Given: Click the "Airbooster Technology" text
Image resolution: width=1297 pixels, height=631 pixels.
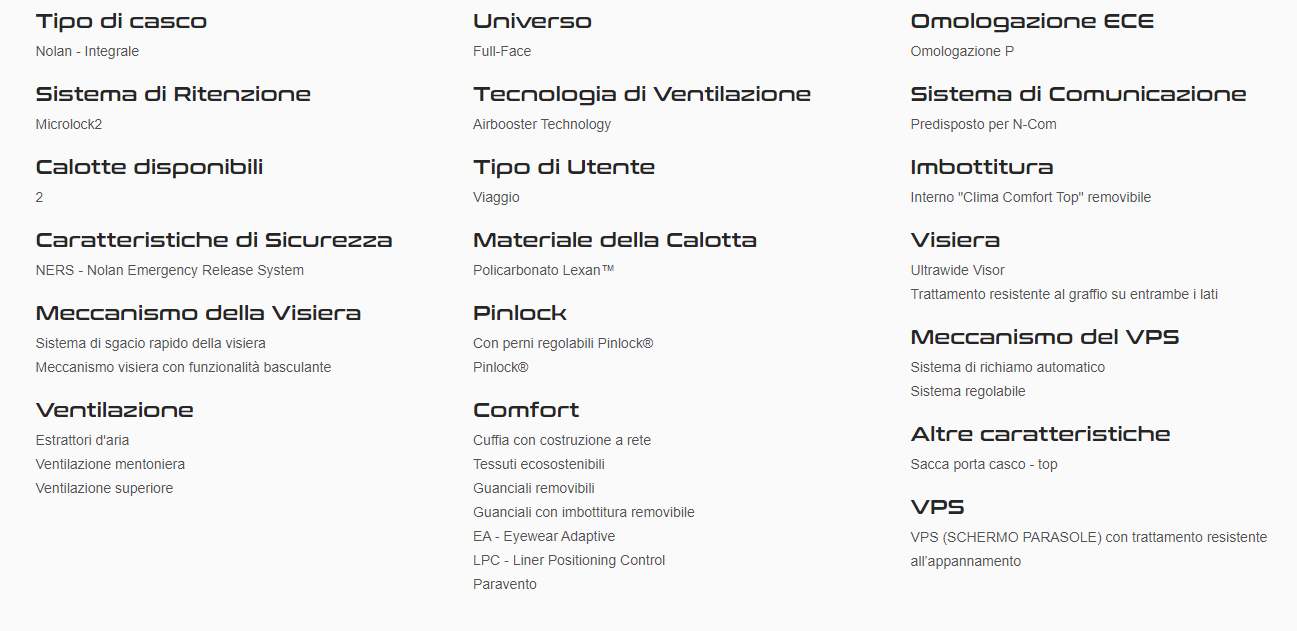Looking at the screenshot, I should pos(541,124).
